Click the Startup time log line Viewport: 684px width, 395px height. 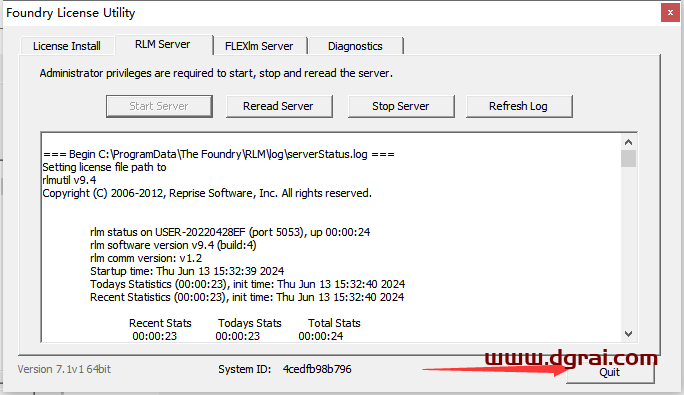(x=187, y=271)
